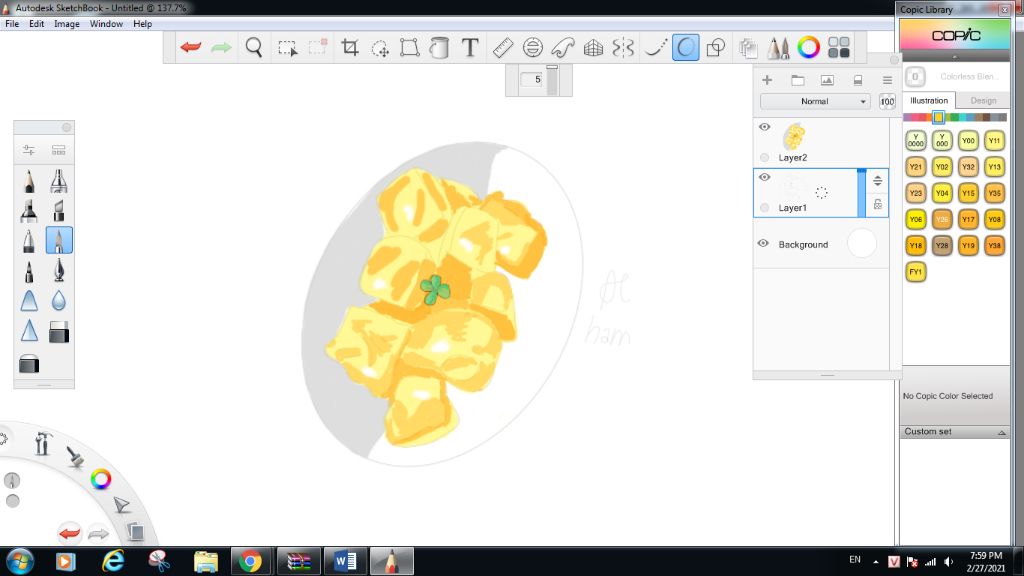Add an image layer

(x=827, y=80)
